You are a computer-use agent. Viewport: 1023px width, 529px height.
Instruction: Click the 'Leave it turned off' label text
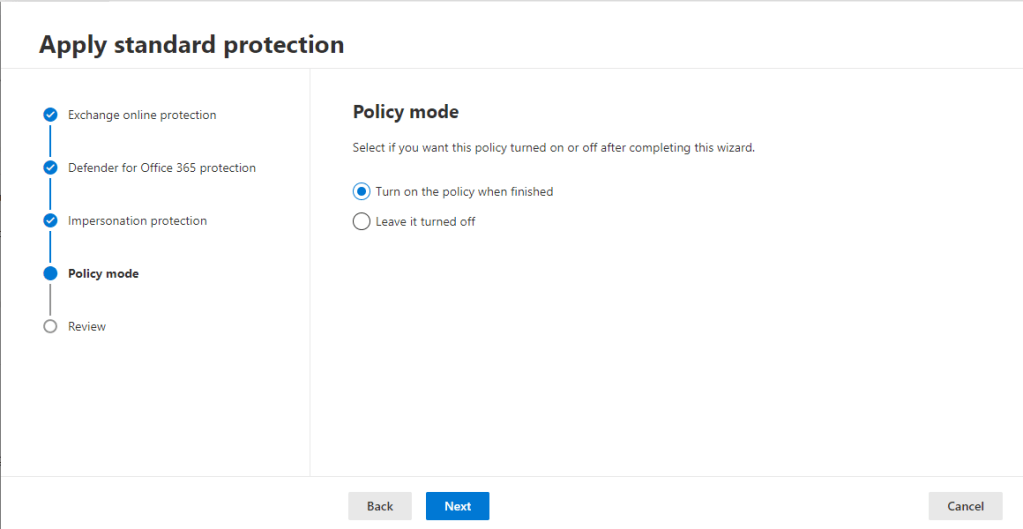coord(425,222)
